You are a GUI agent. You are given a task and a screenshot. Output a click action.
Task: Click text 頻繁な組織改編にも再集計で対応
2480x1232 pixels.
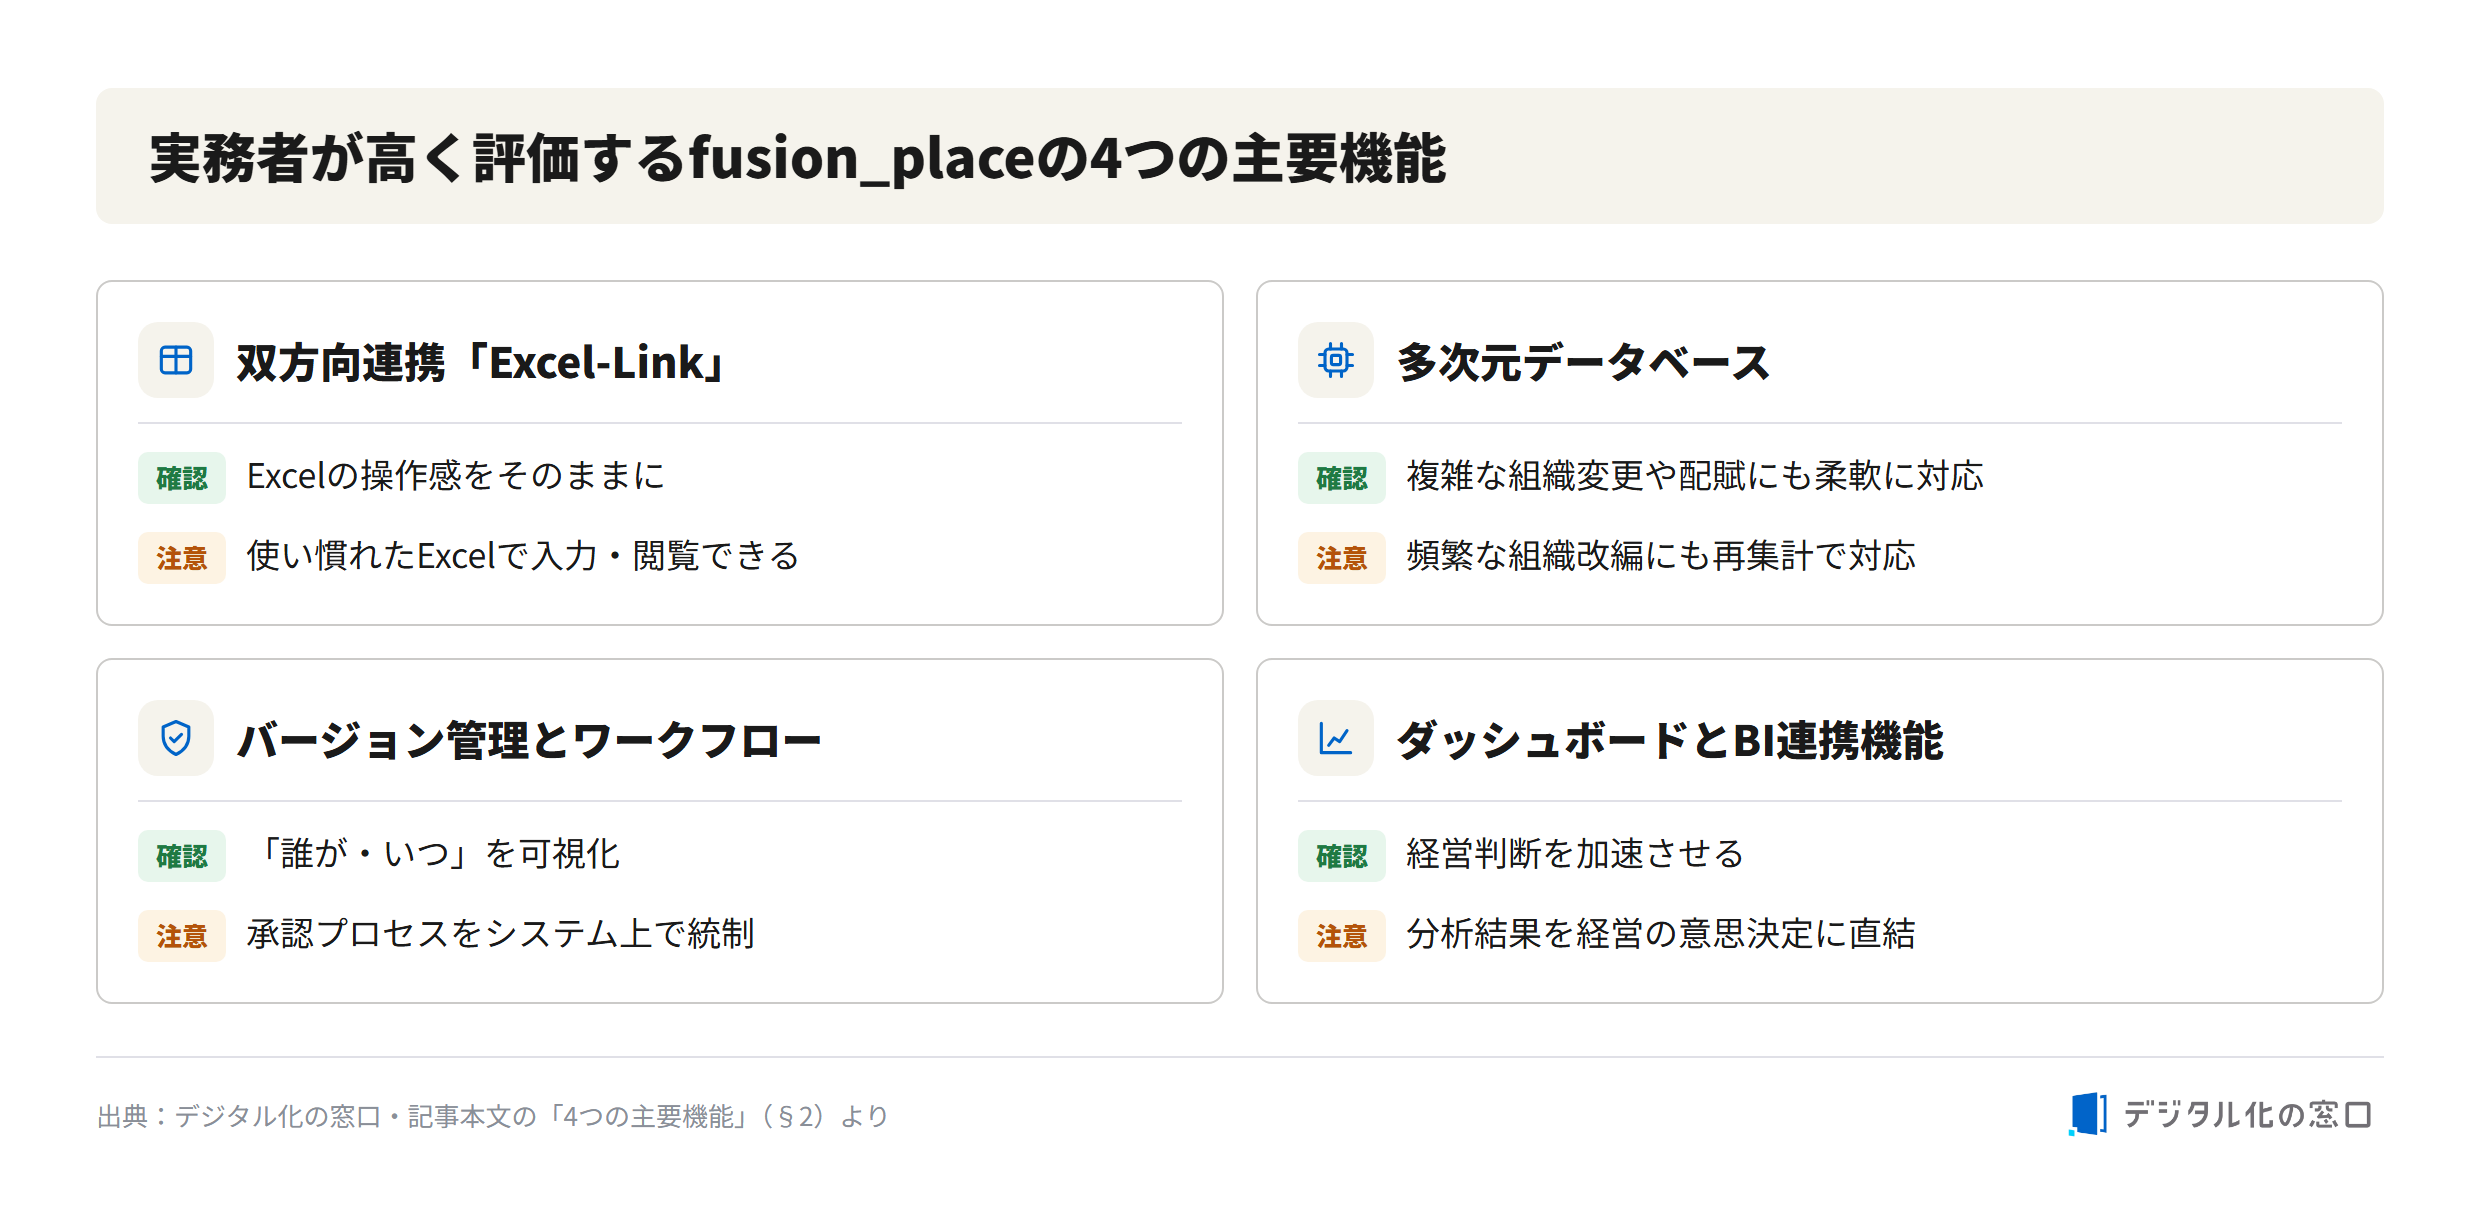(x=1661, y=556)
